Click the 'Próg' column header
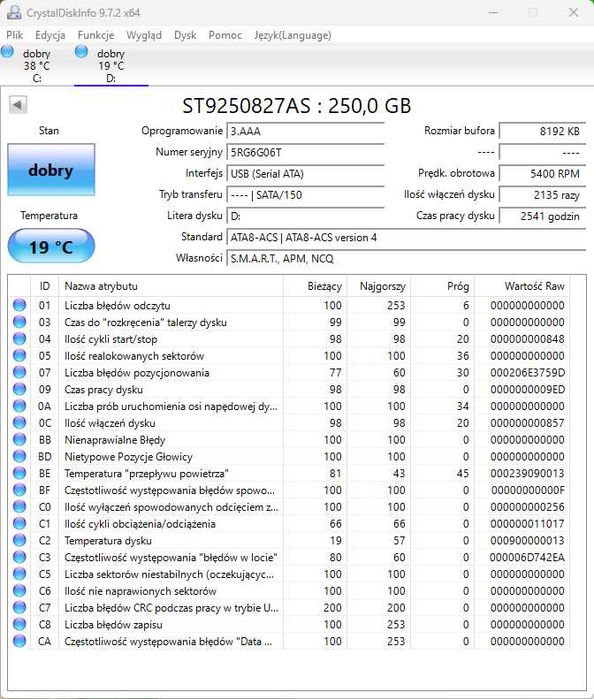 pos(442,286)
